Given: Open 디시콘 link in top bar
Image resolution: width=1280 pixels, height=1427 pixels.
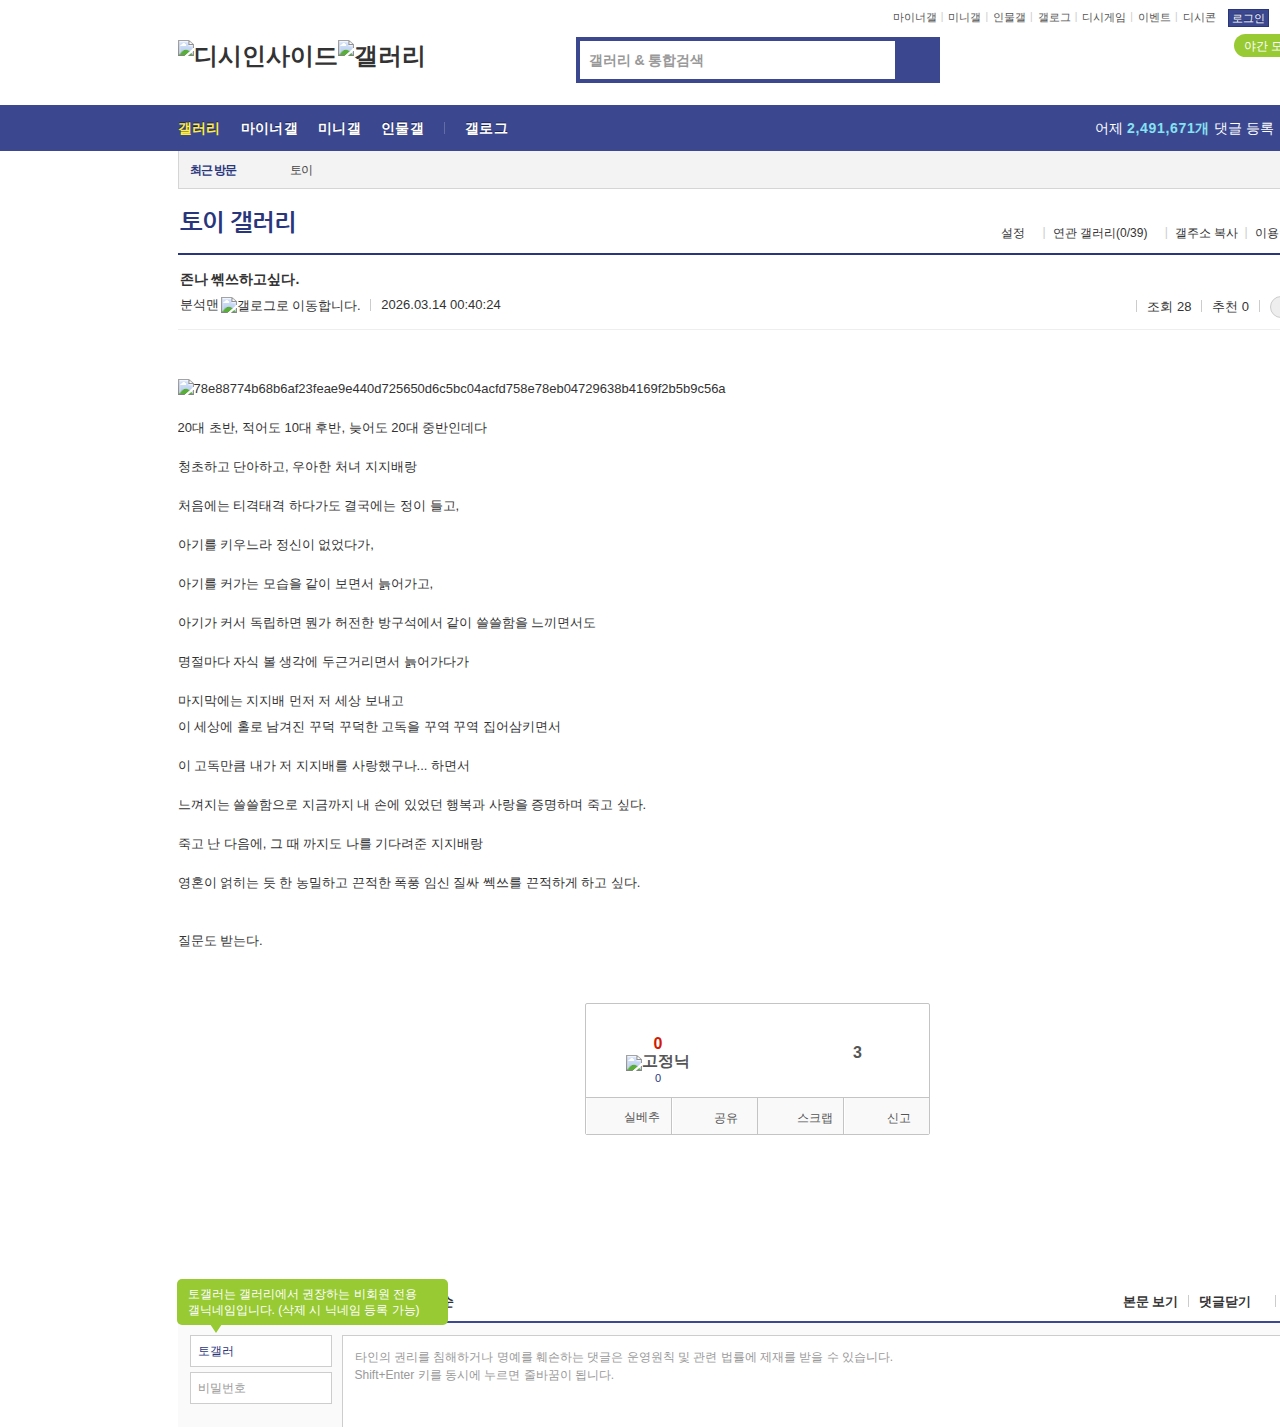Looking at the screenshot, I should coord(1199,18).
